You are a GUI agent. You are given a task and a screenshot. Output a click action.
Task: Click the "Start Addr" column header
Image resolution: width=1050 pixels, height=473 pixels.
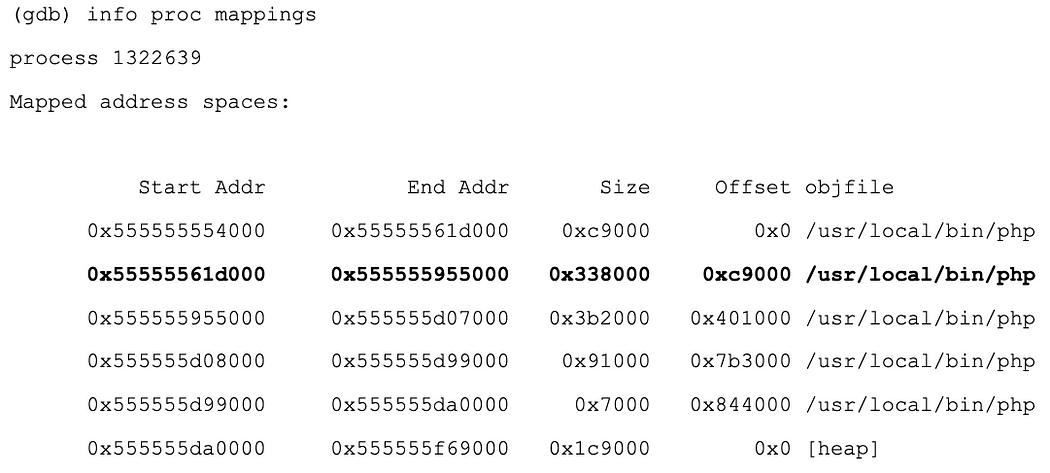(201, 188)
